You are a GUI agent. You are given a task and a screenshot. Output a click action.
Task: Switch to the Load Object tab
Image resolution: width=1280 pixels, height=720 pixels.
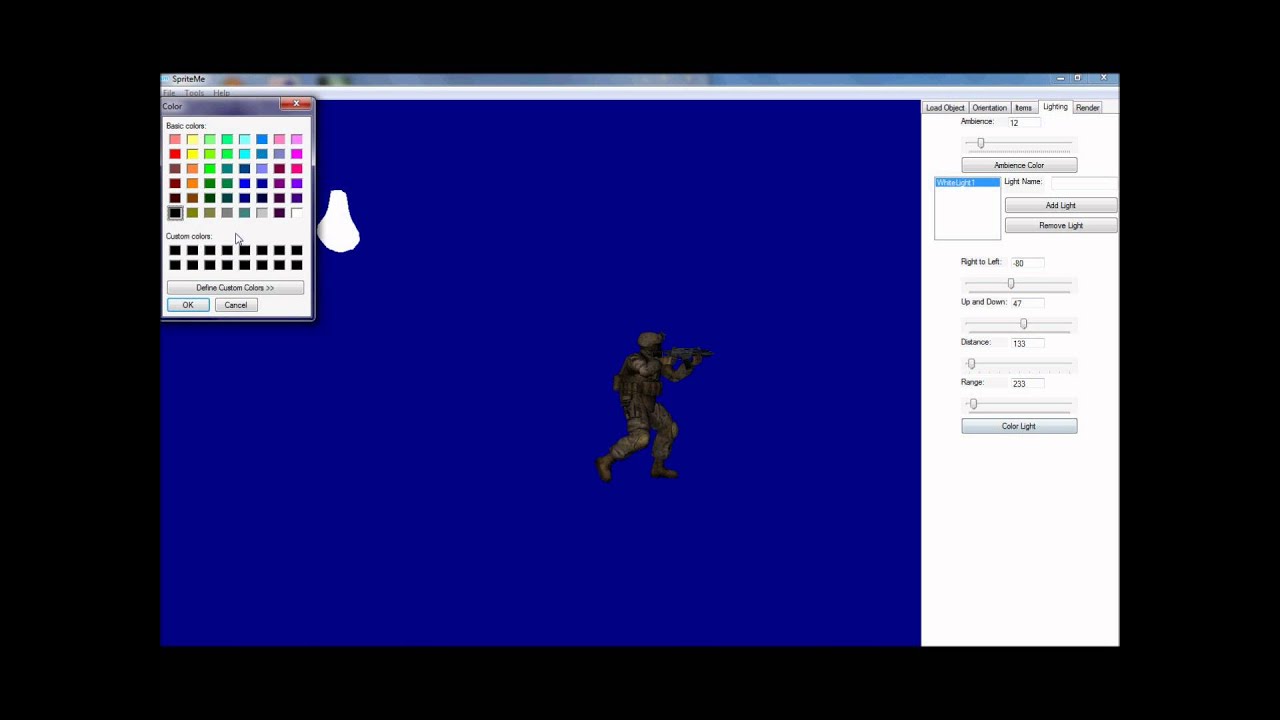[x=944, y=107]
